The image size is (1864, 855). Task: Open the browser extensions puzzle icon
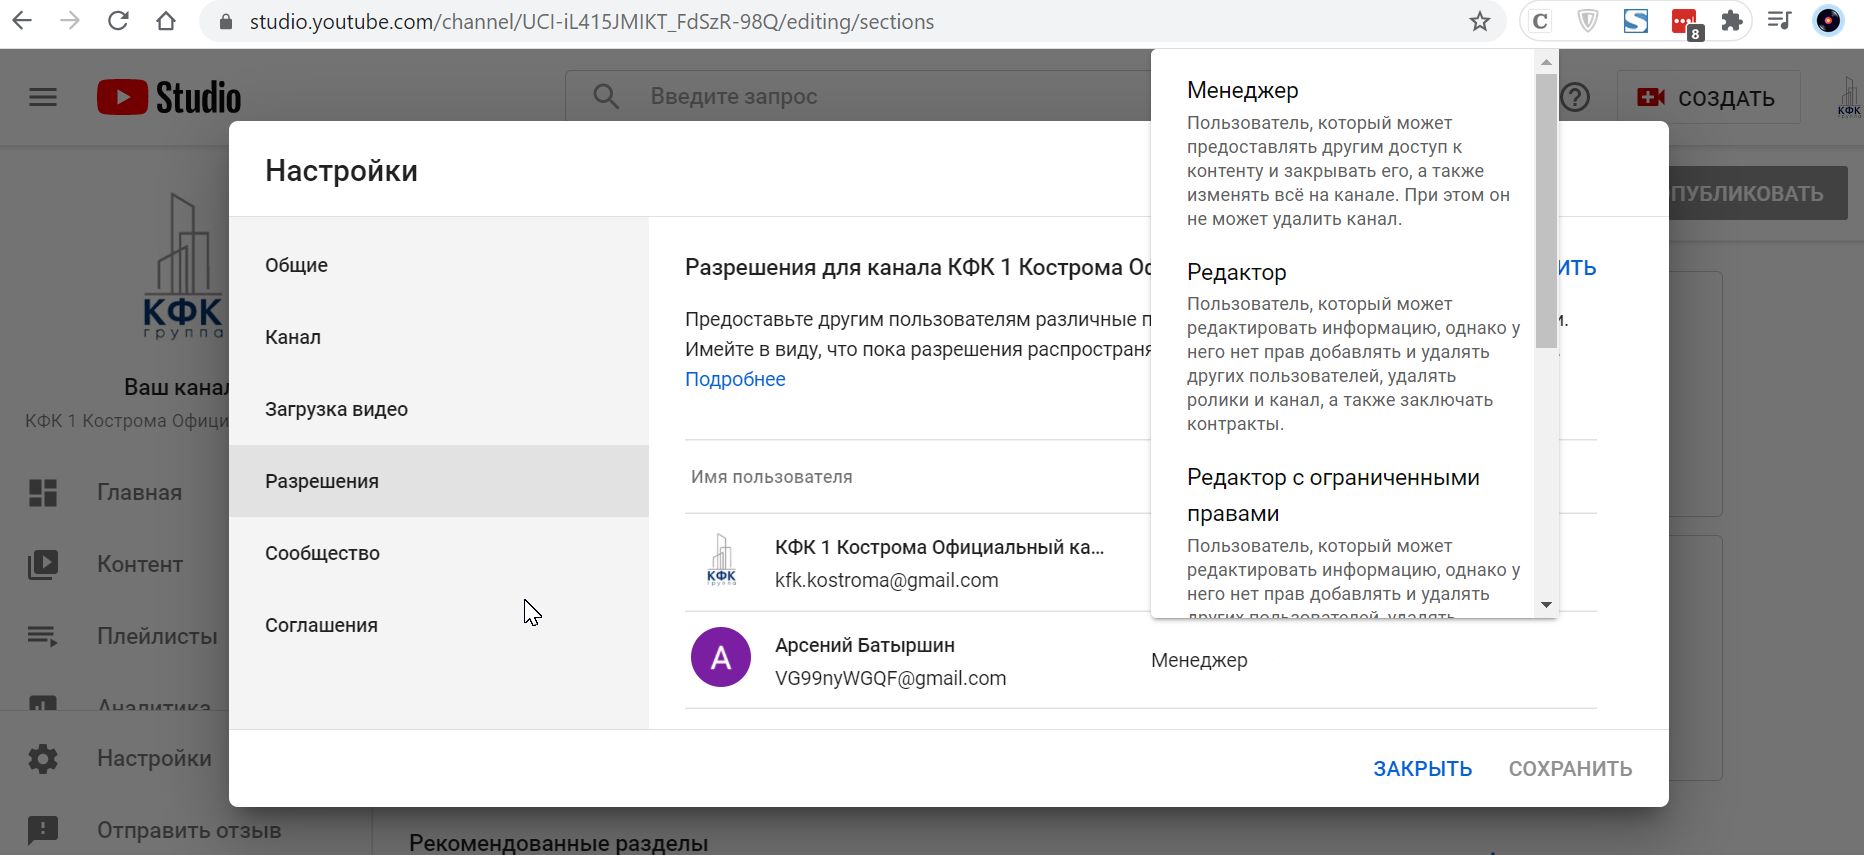click(1732, 21)
